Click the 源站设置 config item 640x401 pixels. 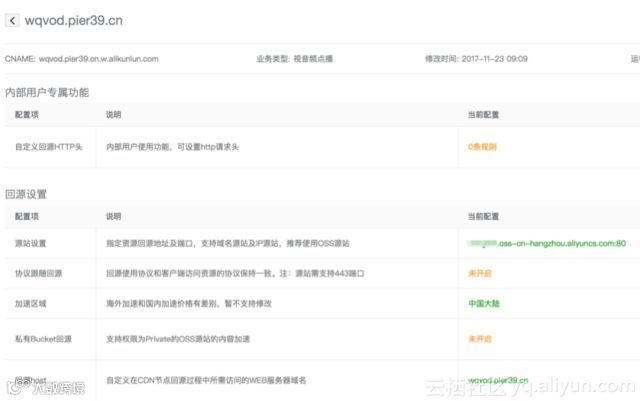click(x=31, y=243)
